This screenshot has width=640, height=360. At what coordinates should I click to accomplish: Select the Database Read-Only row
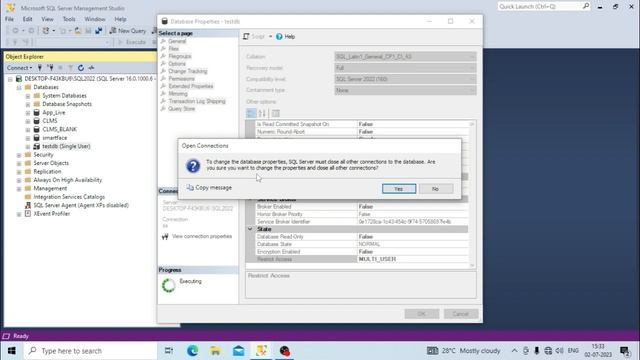362,237
